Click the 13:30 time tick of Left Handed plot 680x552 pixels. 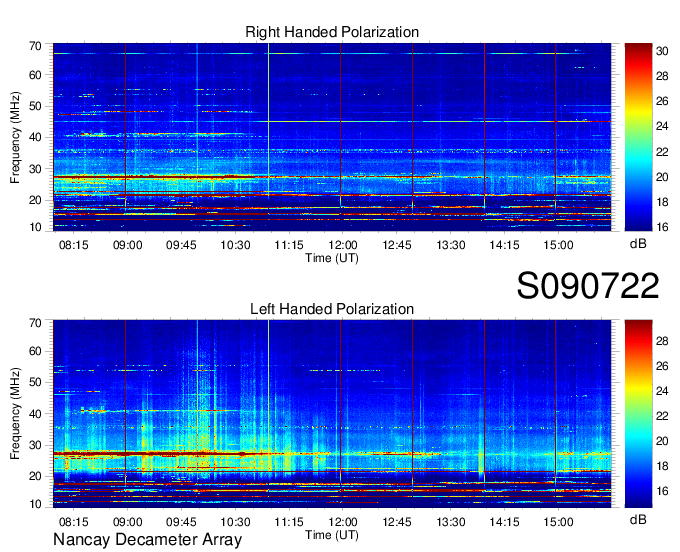(451, 522)
